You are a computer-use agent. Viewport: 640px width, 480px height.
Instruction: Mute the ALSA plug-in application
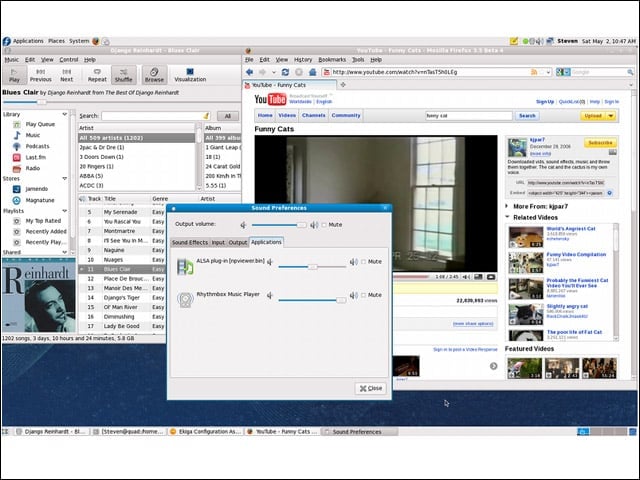point(363,262)
